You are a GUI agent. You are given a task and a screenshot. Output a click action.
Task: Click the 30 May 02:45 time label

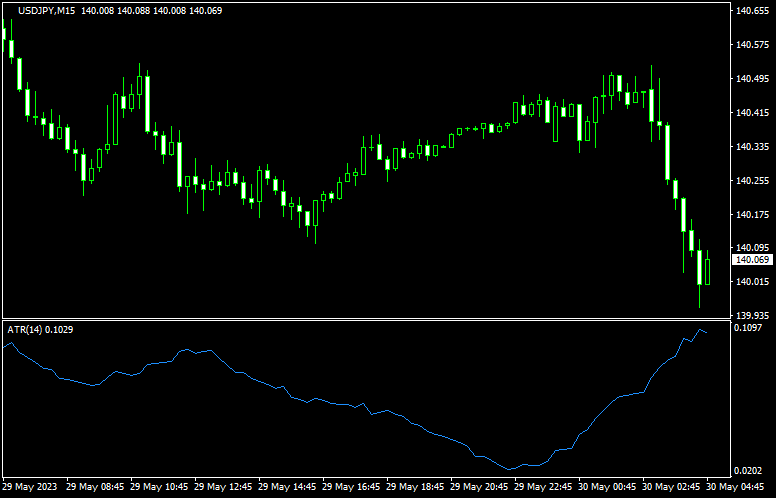point(672,487)
